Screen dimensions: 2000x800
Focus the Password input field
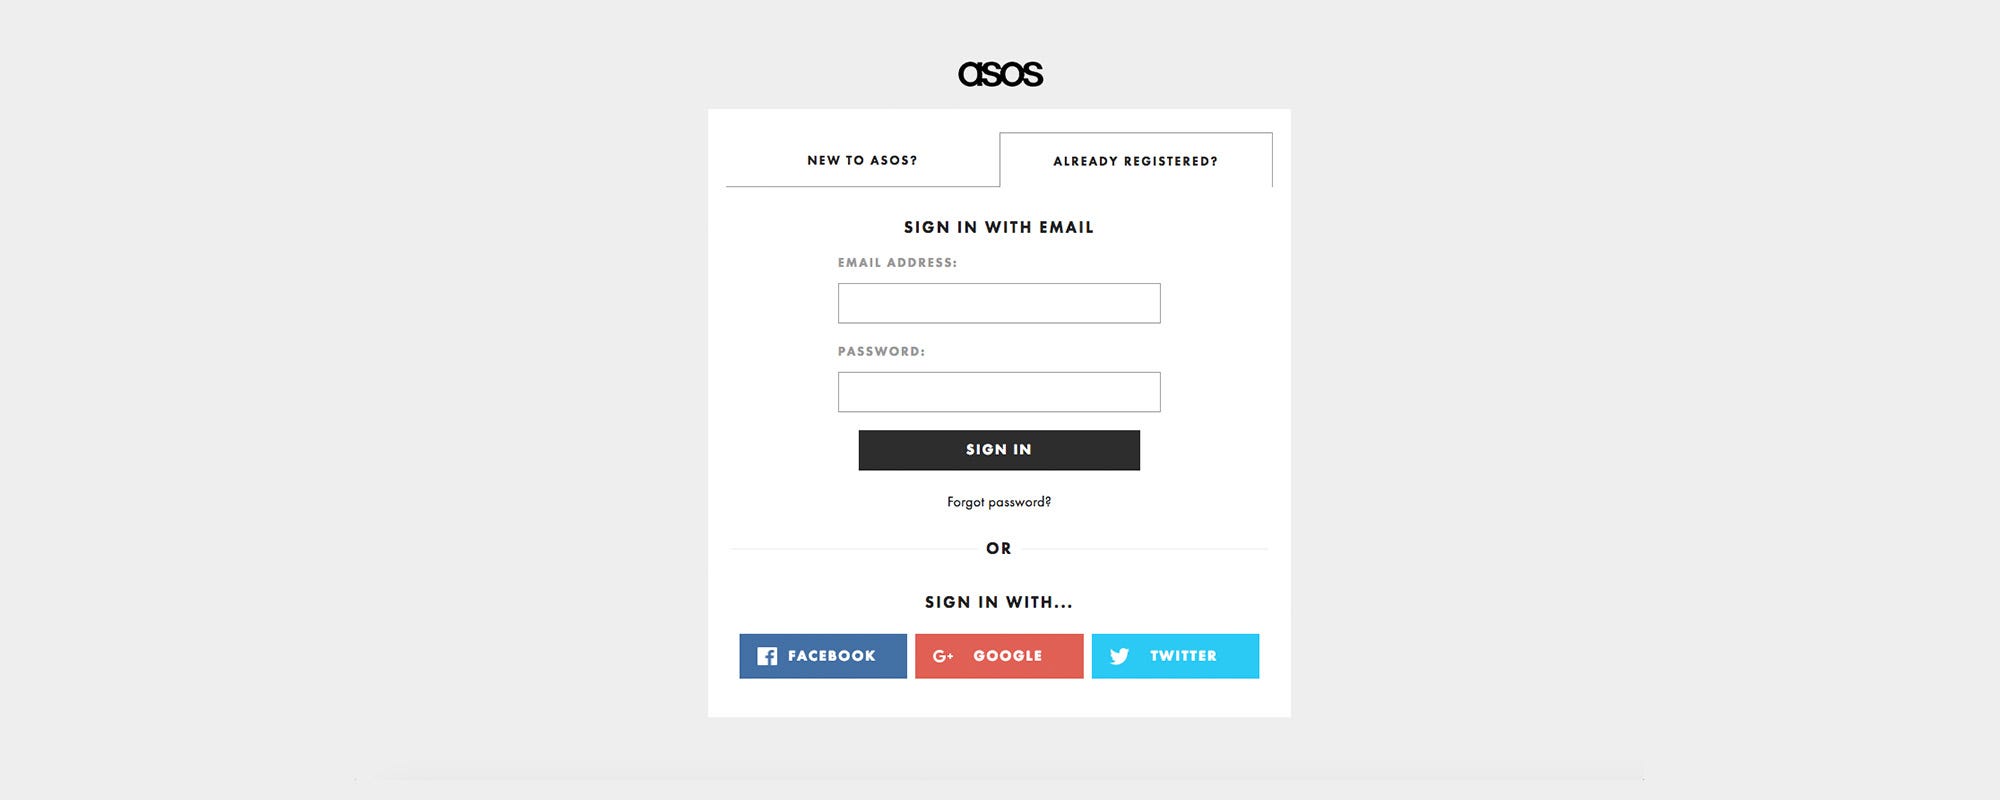[x=999, y=392]
